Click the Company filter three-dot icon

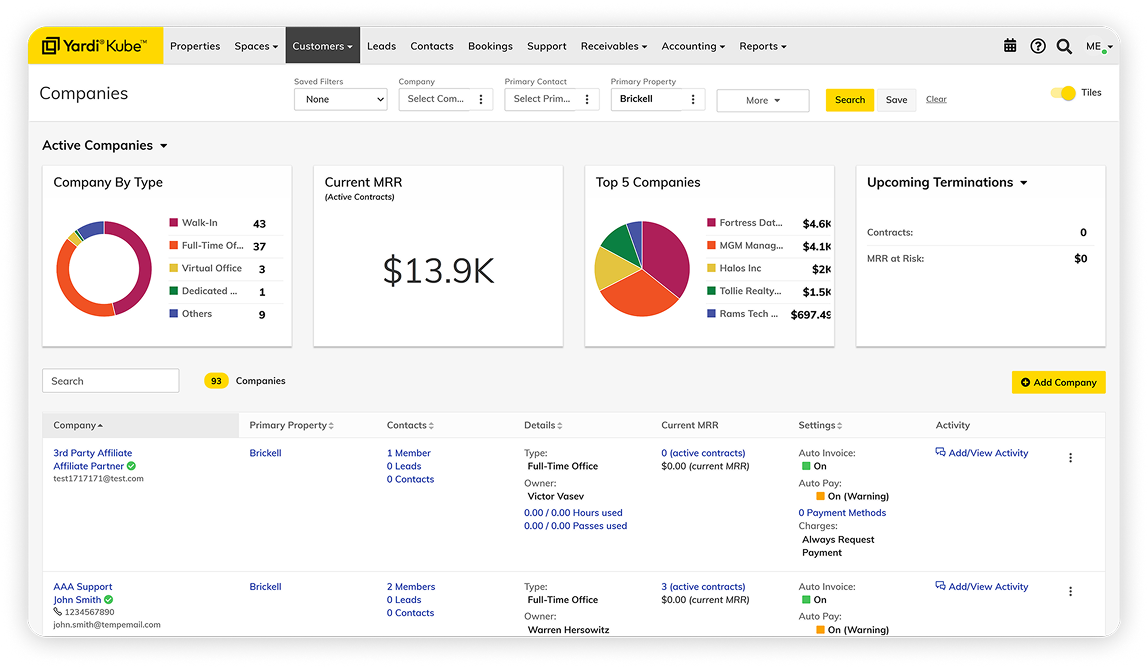click(x=481, y=100)
